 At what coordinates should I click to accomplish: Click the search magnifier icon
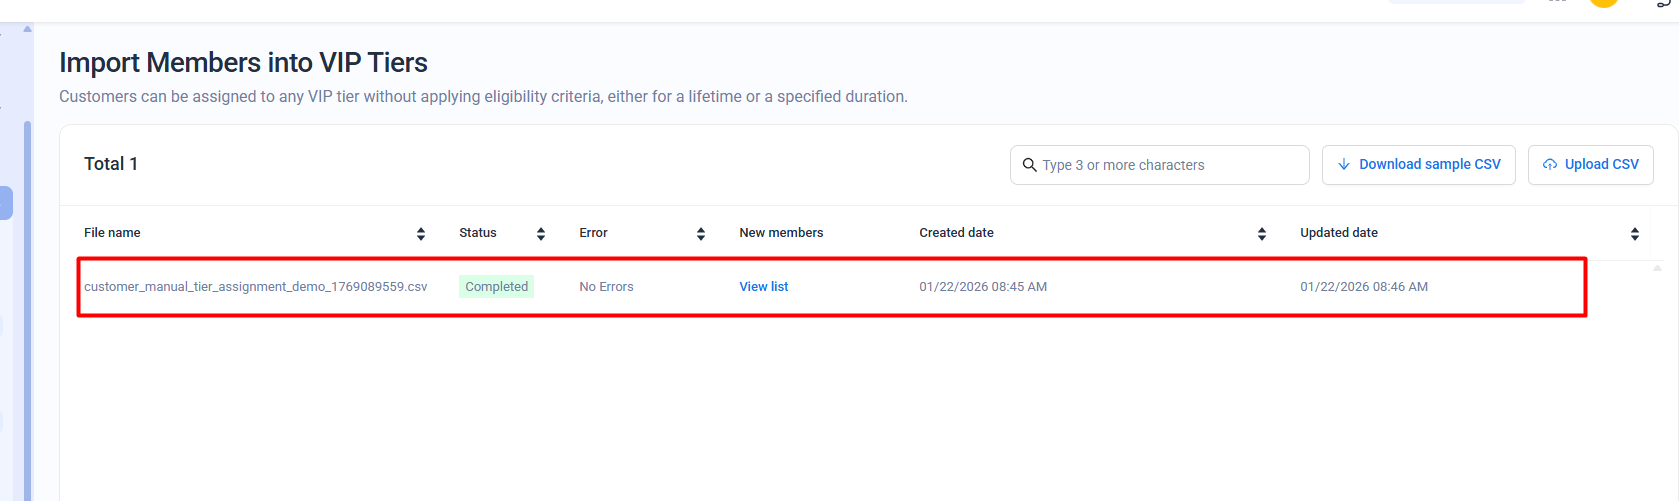[1029, 165]
